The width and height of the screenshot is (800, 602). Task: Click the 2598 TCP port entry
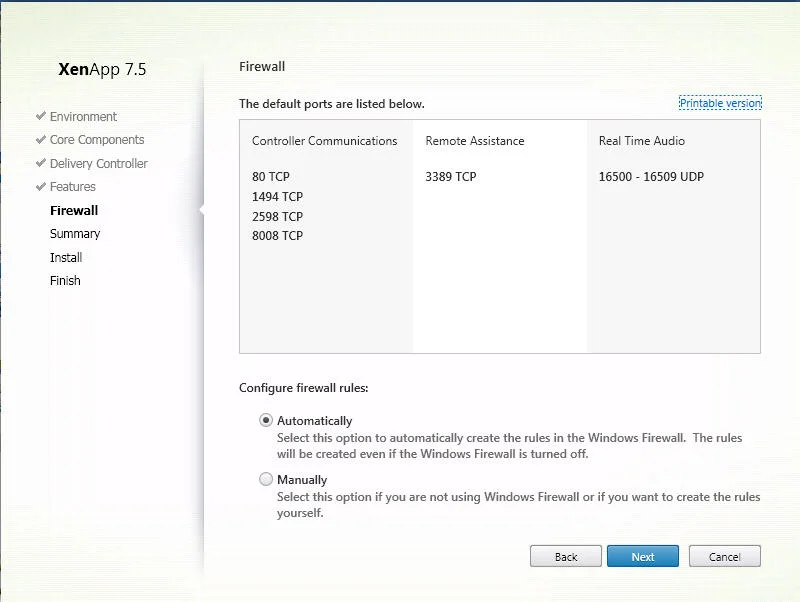coord(277,216)
